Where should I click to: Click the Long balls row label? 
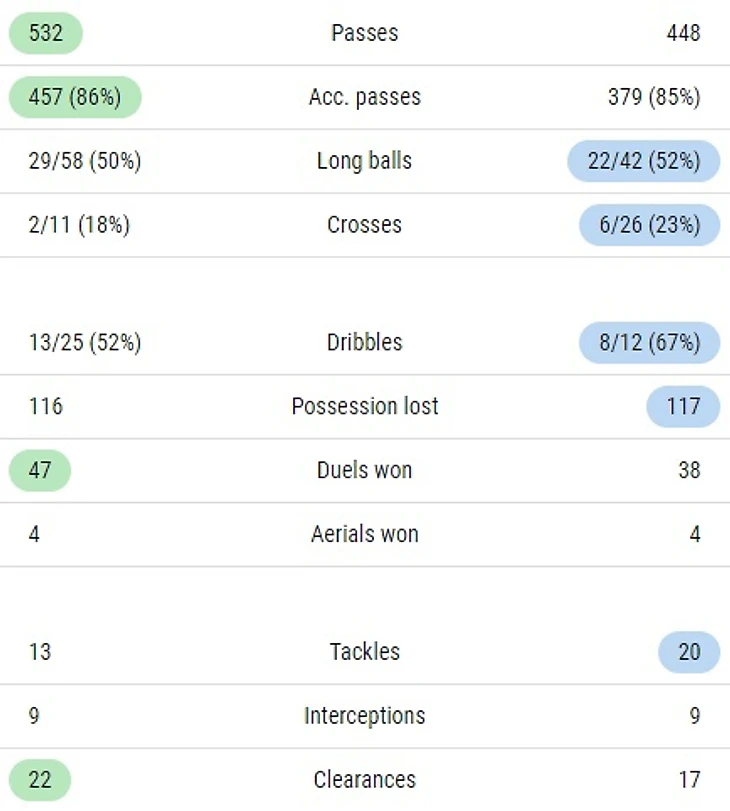364,161
